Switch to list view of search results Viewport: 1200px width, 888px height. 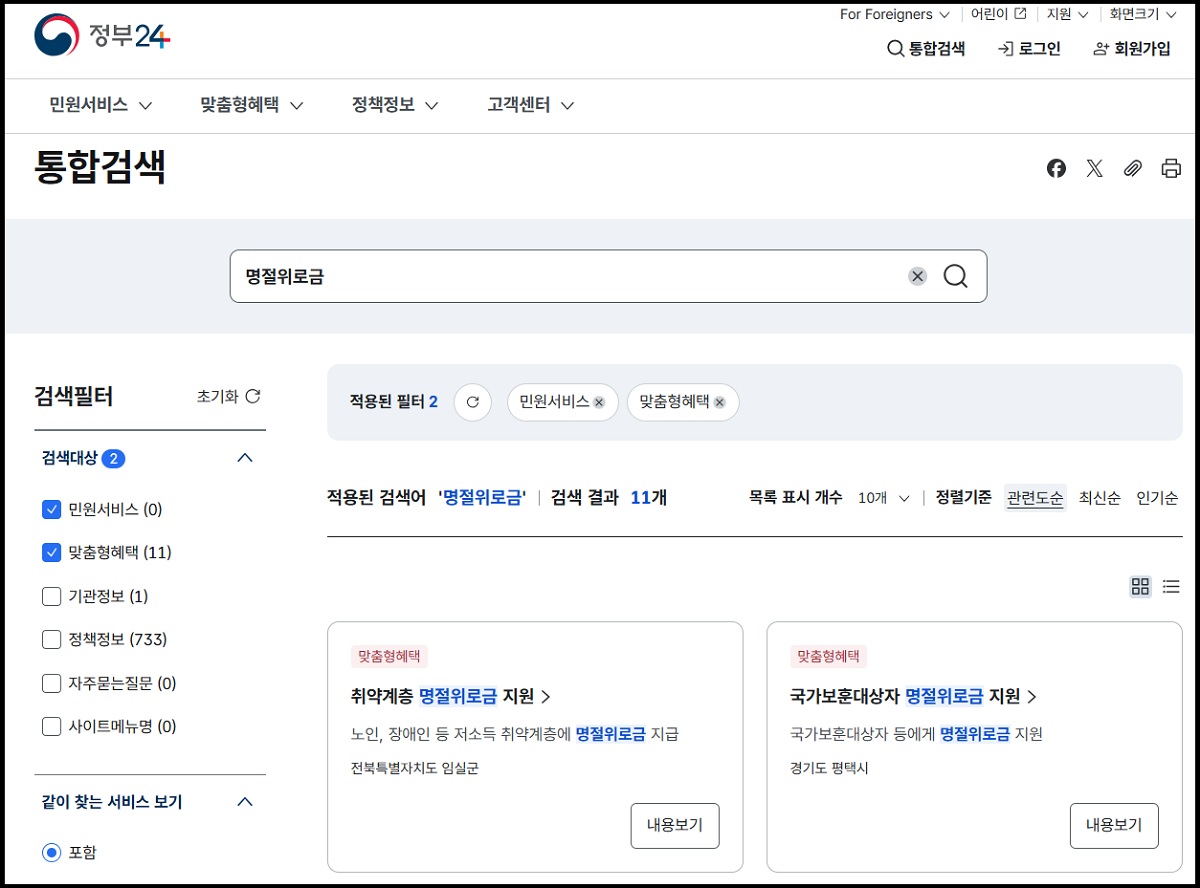click(1171, 586)
